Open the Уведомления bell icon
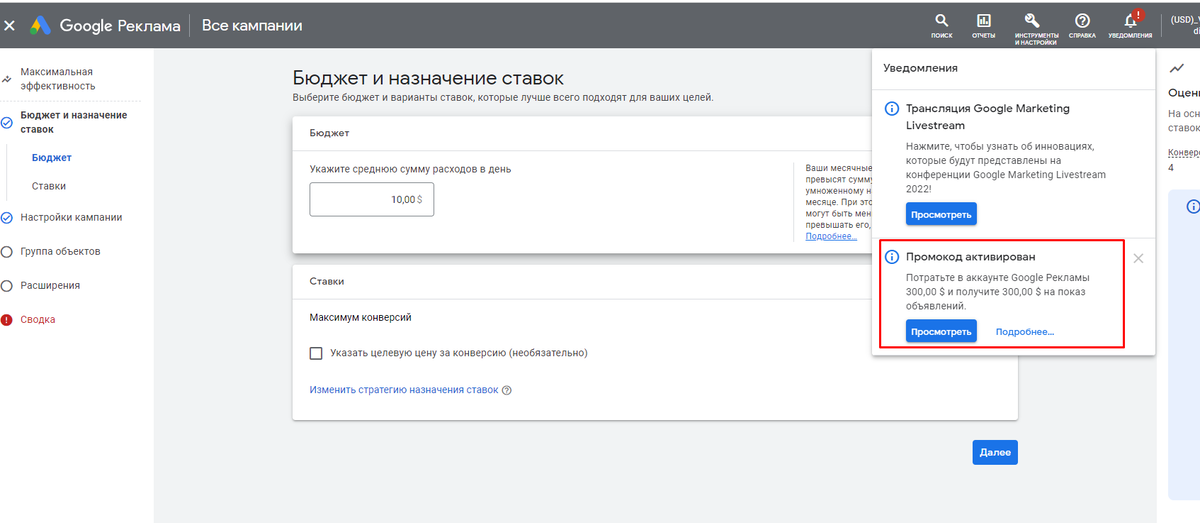 pyautogui.click(x=1130, y=25)
